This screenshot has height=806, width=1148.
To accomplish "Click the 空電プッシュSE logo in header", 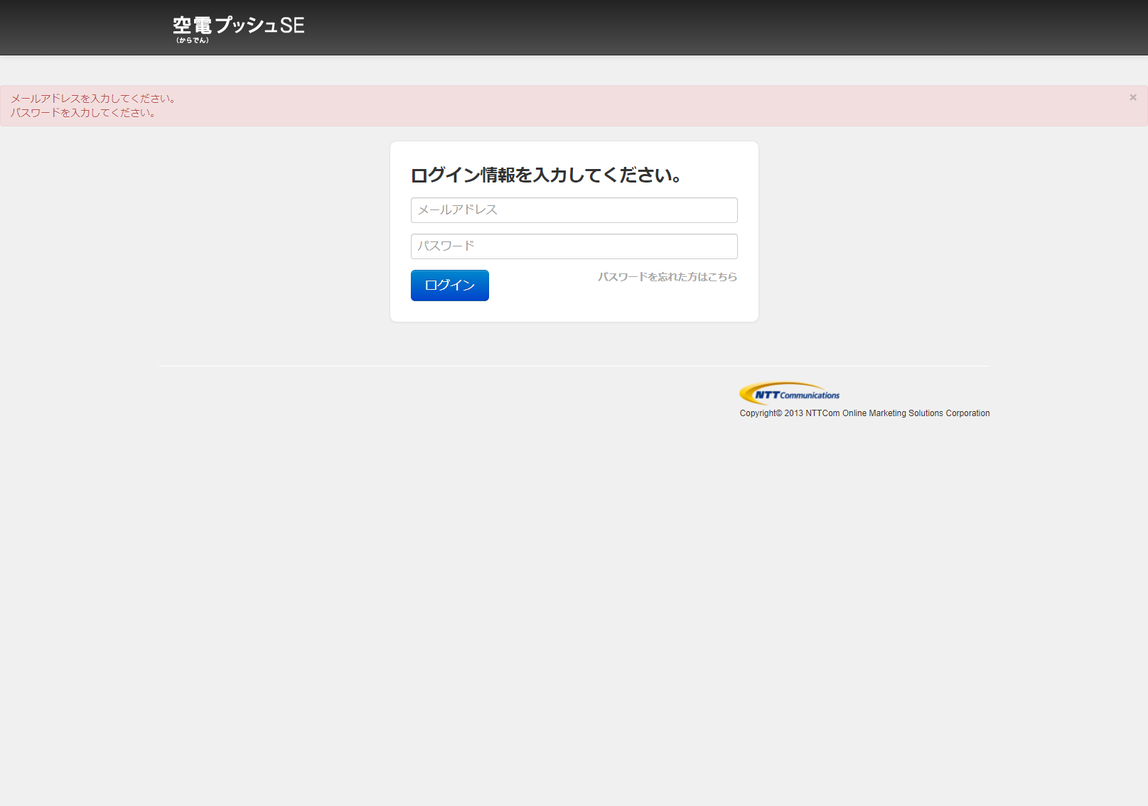I will [239, 29].
